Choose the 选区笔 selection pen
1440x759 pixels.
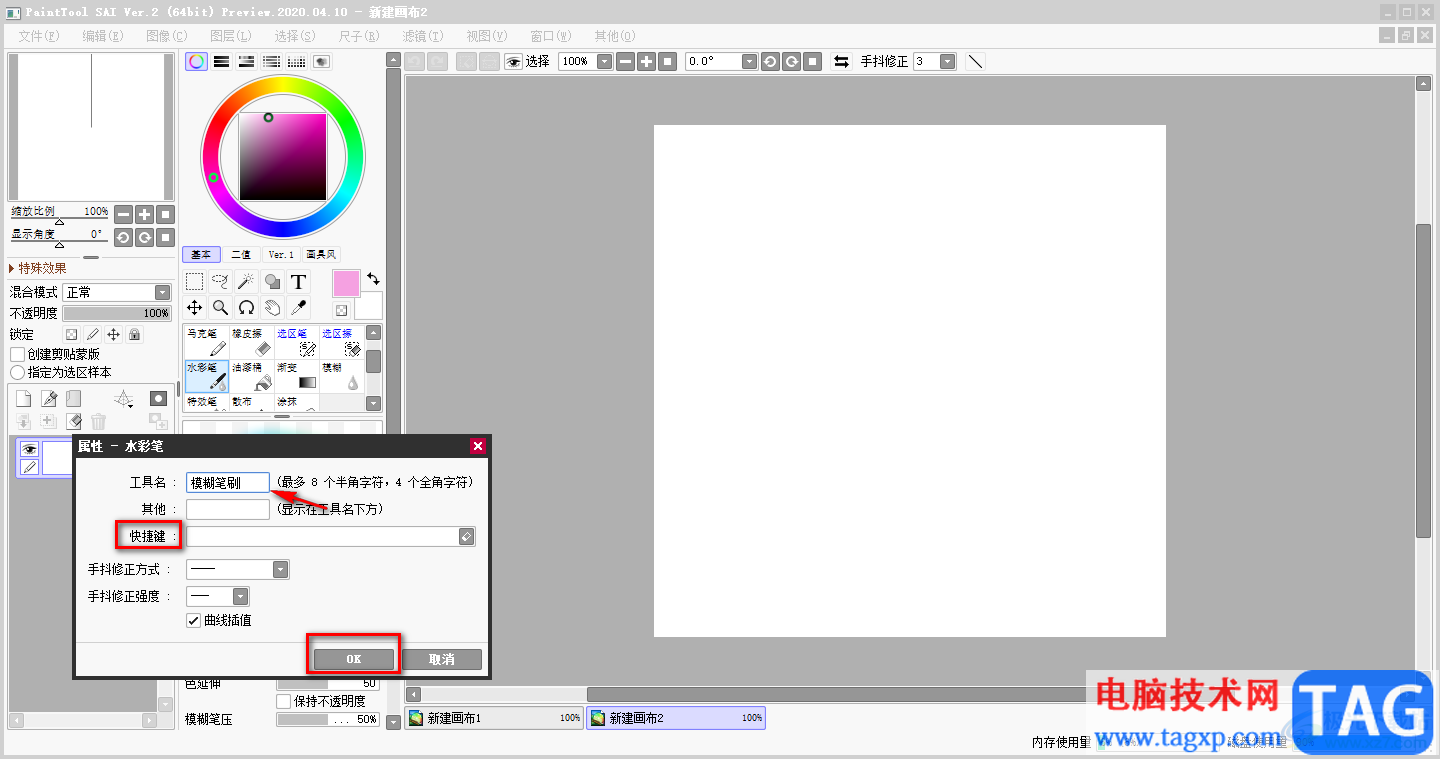[x=297, y=342]
